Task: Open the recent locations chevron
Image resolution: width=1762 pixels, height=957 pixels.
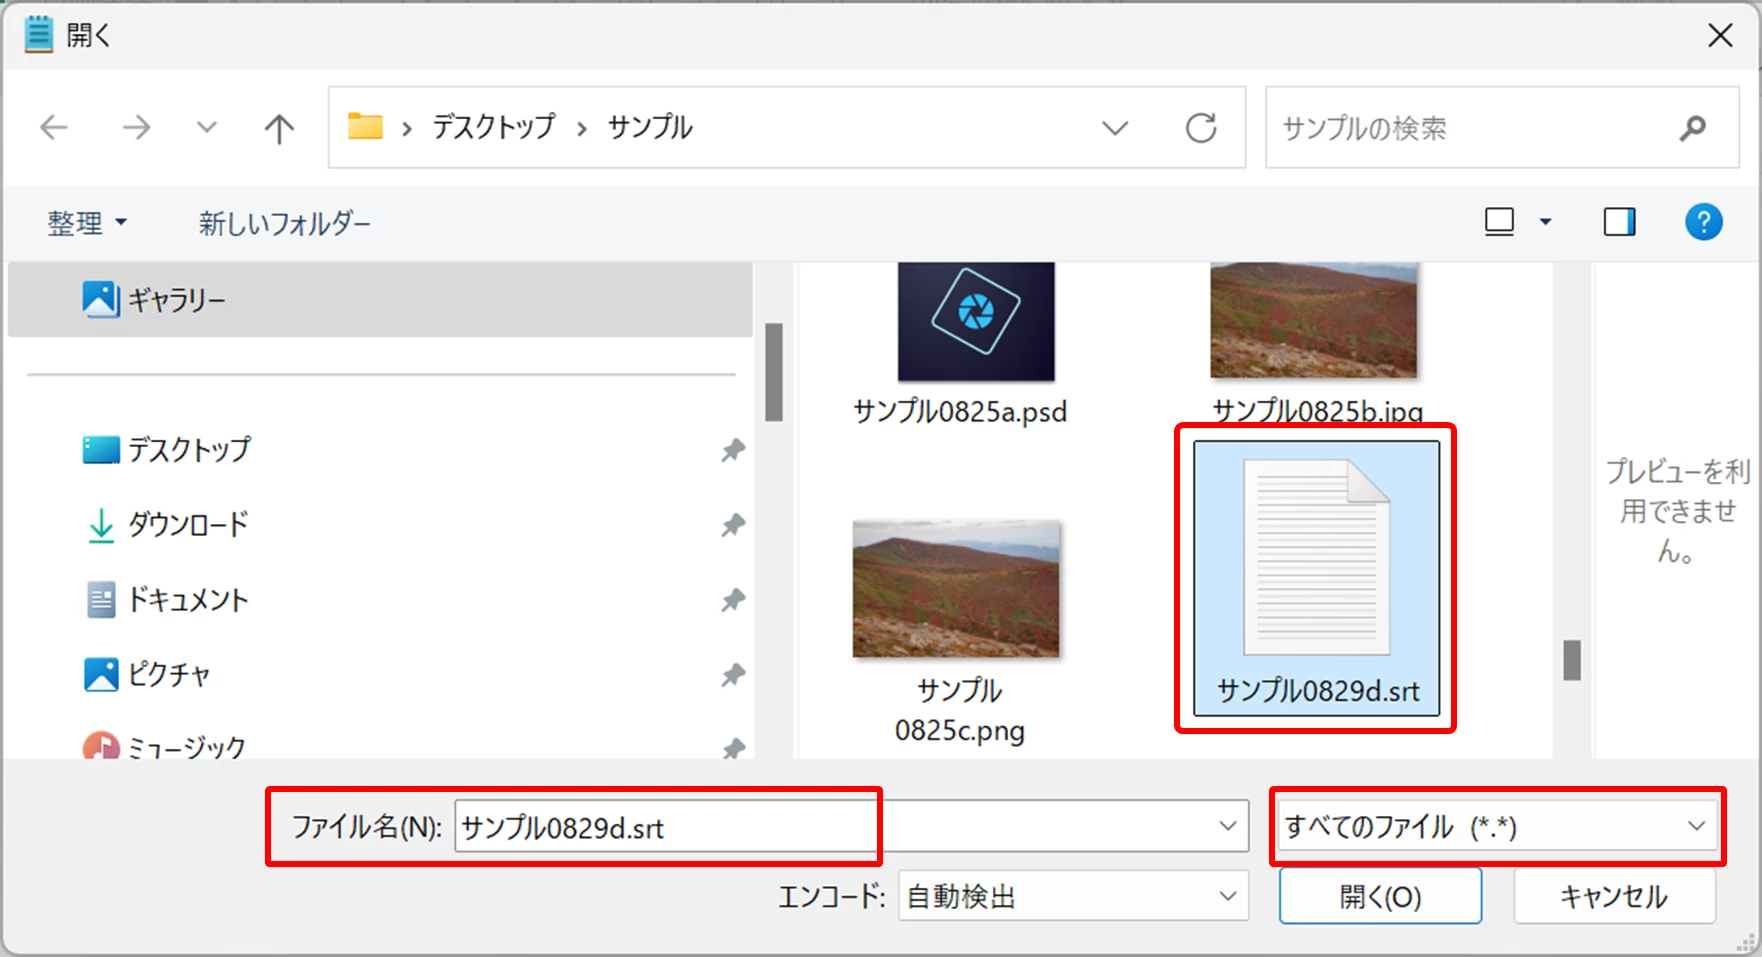Action: (x=207, y=127)
